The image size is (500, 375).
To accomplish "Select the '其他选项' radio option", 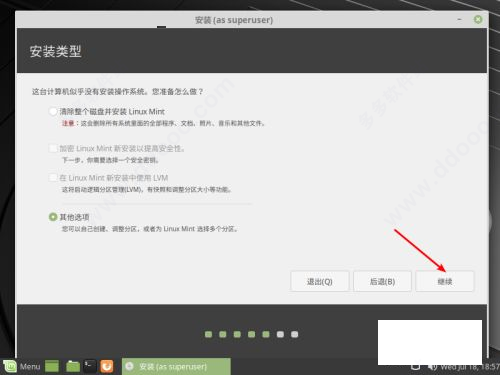I will click(x=53, y=217).
